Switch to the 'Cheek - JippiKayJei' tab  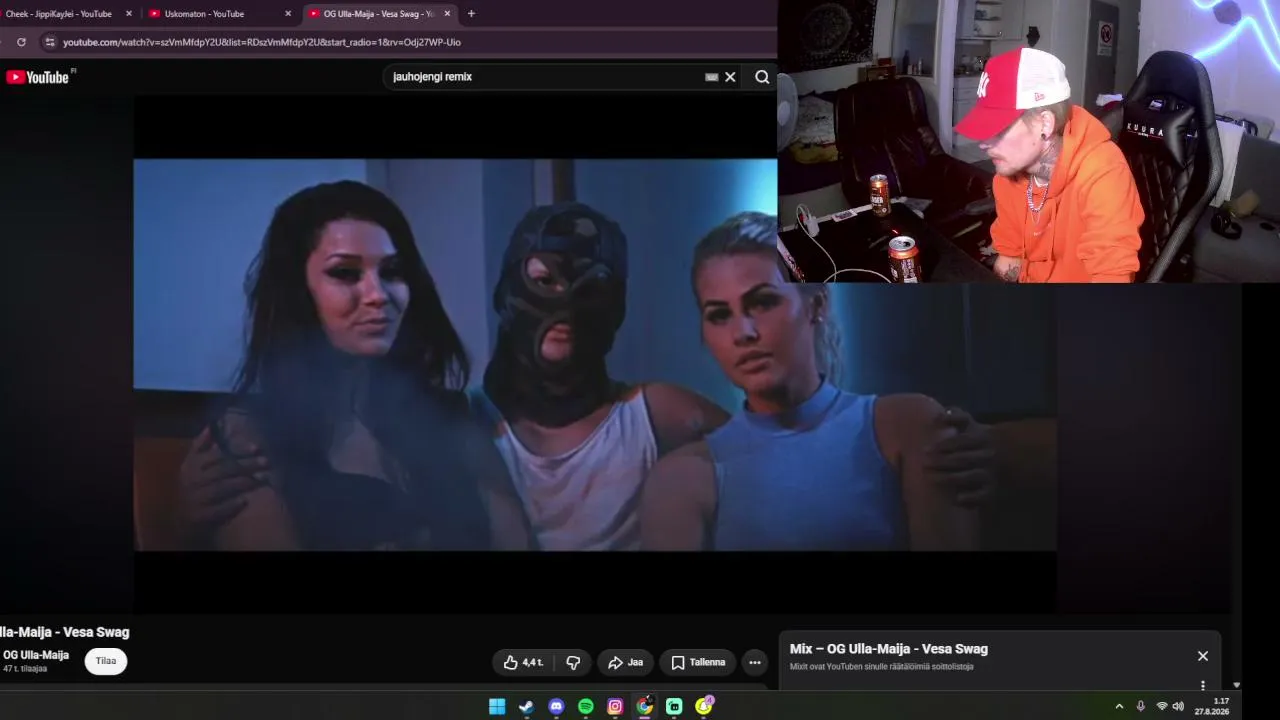tap(58, 14)
